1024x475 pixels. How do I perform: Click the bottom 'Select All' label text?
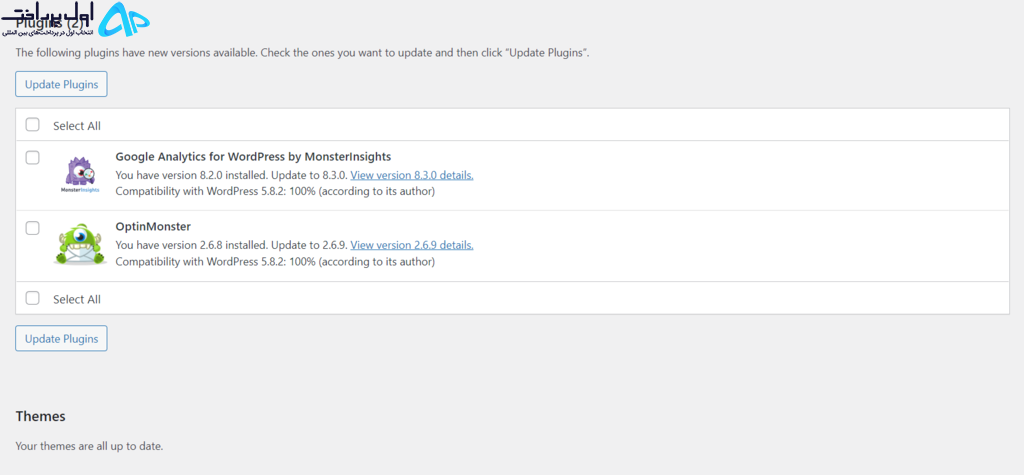click(77, 299)
